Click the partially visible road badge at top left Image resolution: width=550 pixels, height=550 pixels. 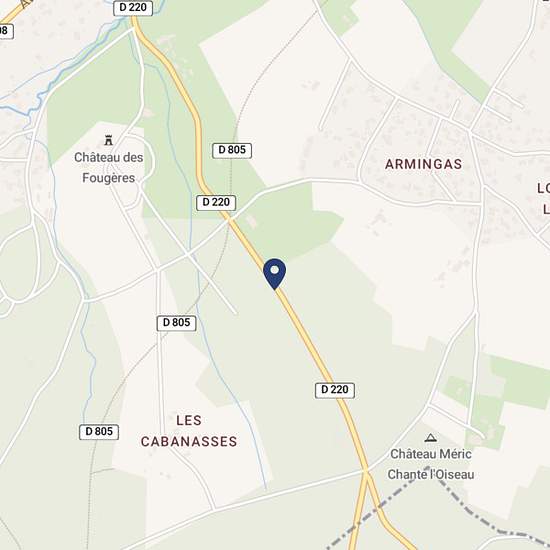[6, 31]
